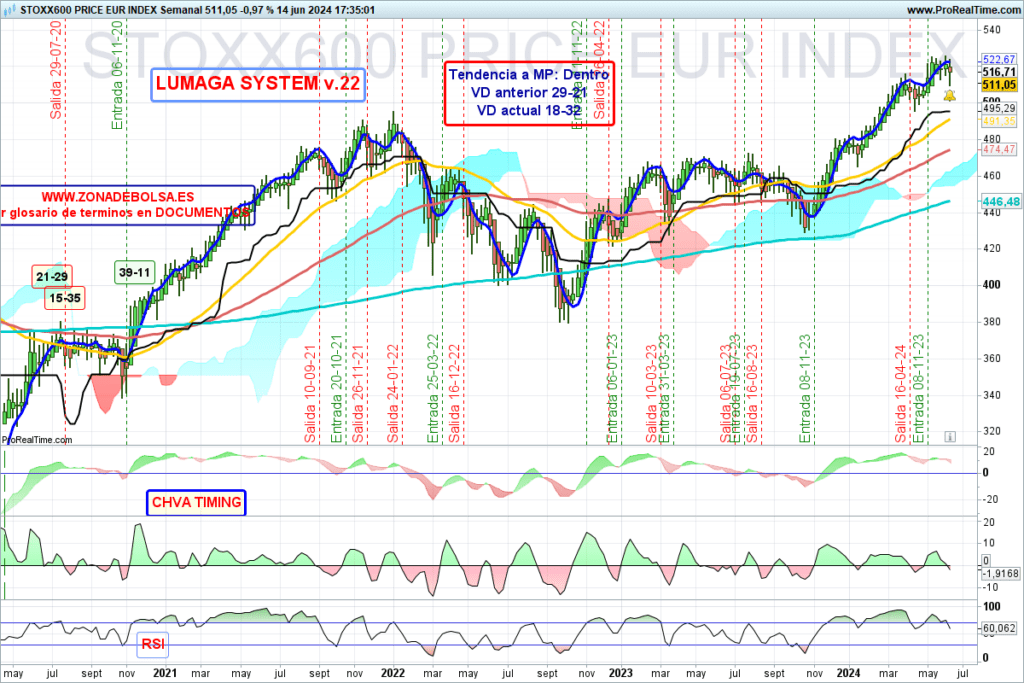Image resolution: width=1024 pixels, height=683 pixels.
Task: Select the Salida 29-07-20 marker label
Action: click(x=56, y=70)
